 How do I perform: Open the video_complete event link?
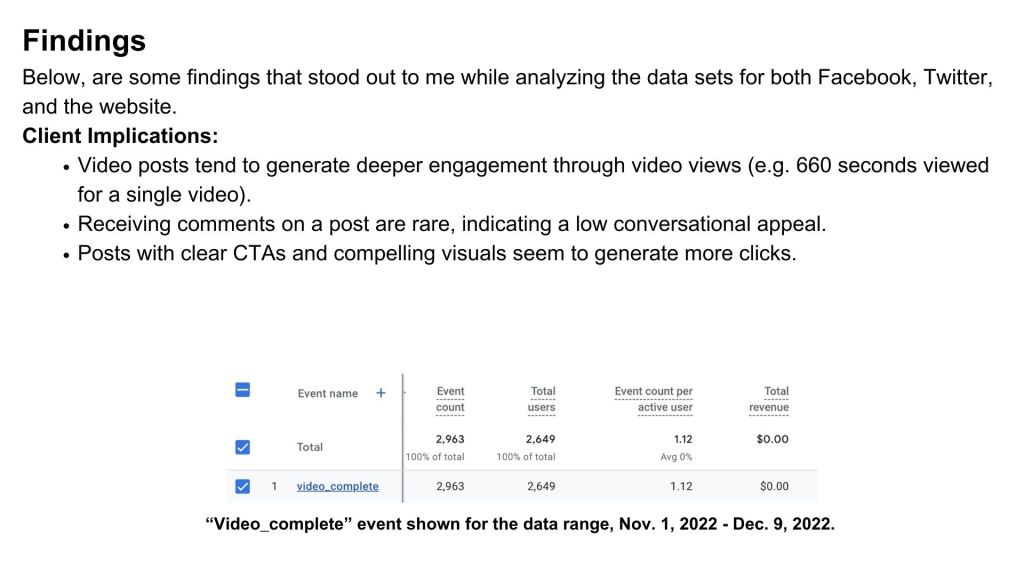coord(337,487)
